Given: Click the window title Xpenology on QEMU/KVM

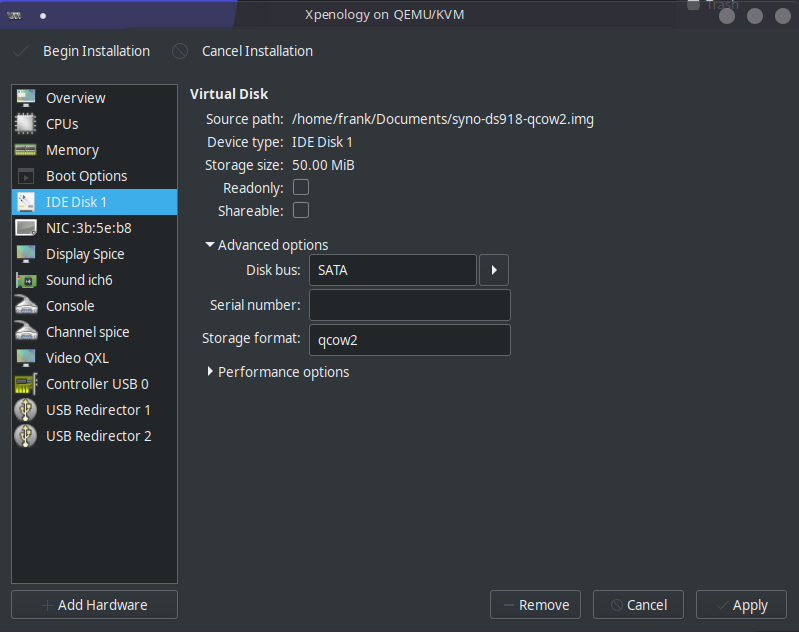Looking at the screenshot, I should (385, 15).
